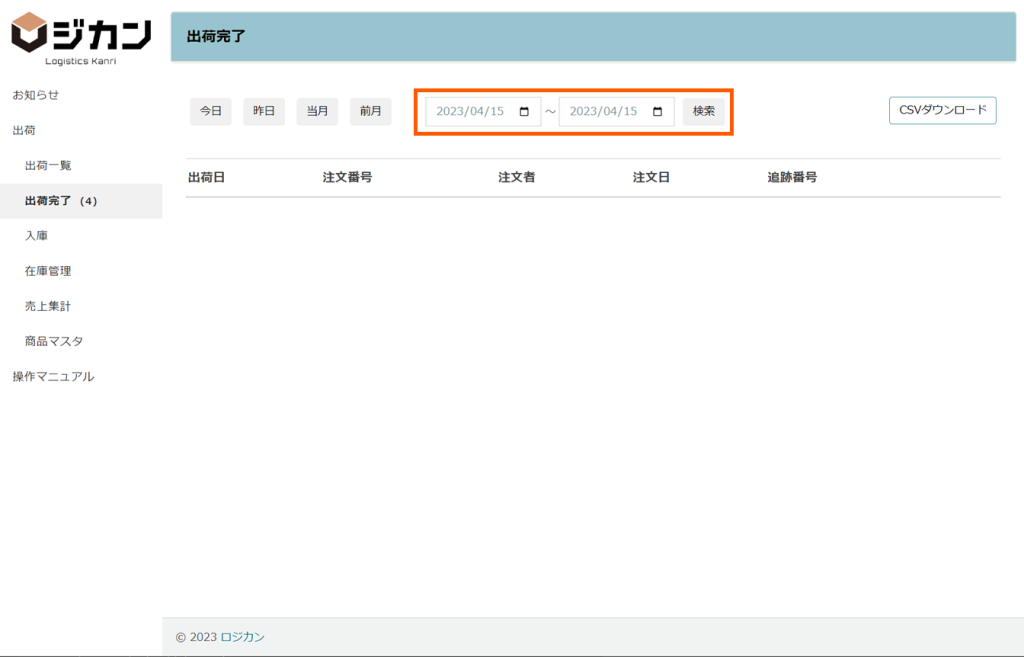Click the end date input field

point(605,112)
